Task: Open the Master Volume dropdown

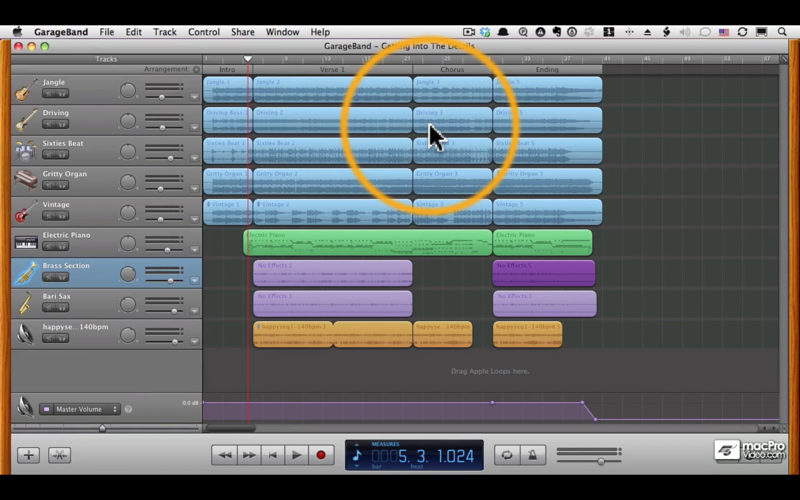Action: (x=80, y=409)
